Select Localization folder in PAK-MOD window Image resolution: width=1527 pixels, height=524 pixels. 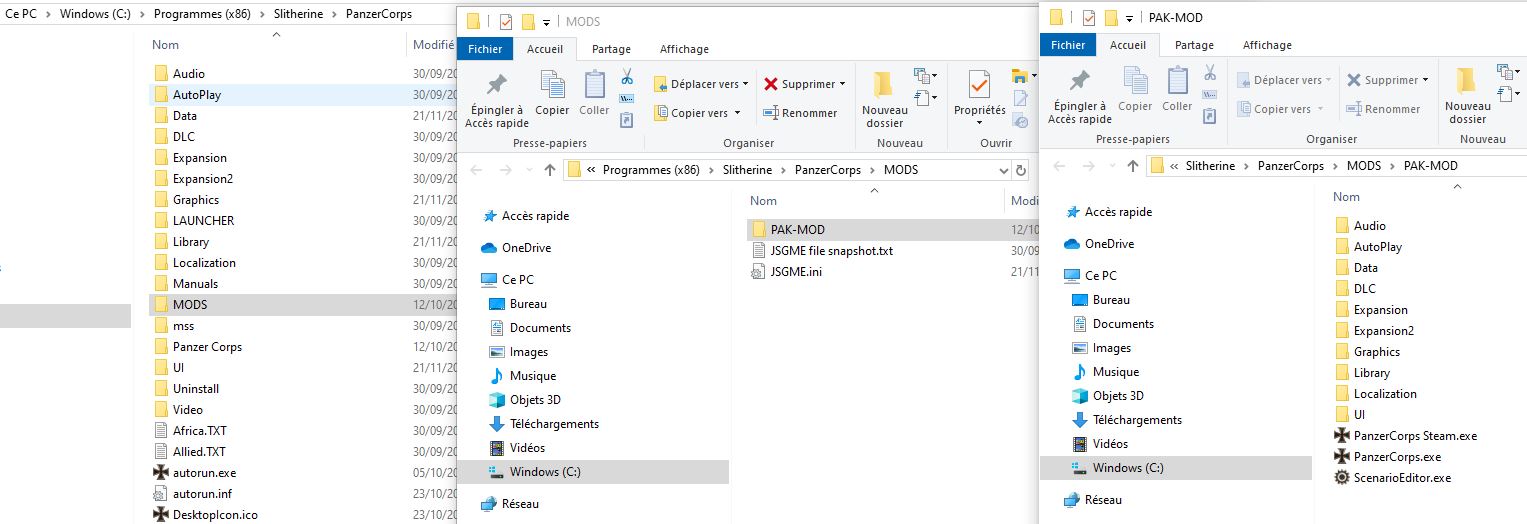click(1375, 394)
